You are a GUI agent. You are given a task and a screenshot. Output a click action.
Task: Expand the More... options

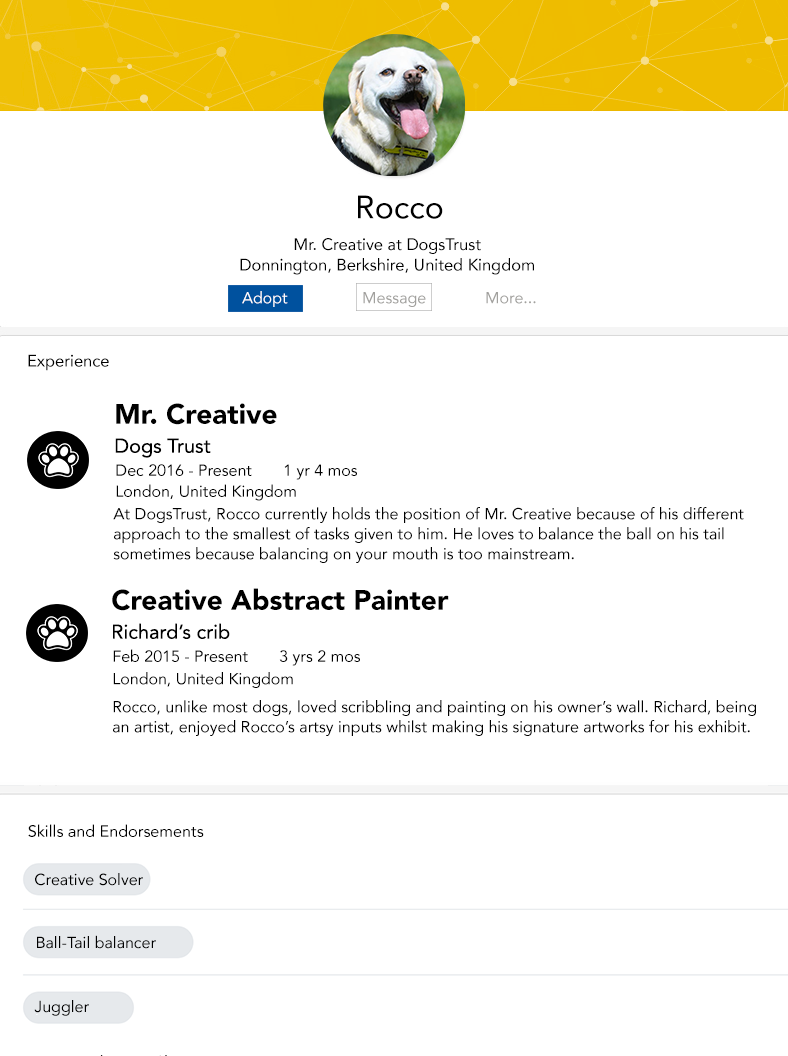[x=511, y=298]
